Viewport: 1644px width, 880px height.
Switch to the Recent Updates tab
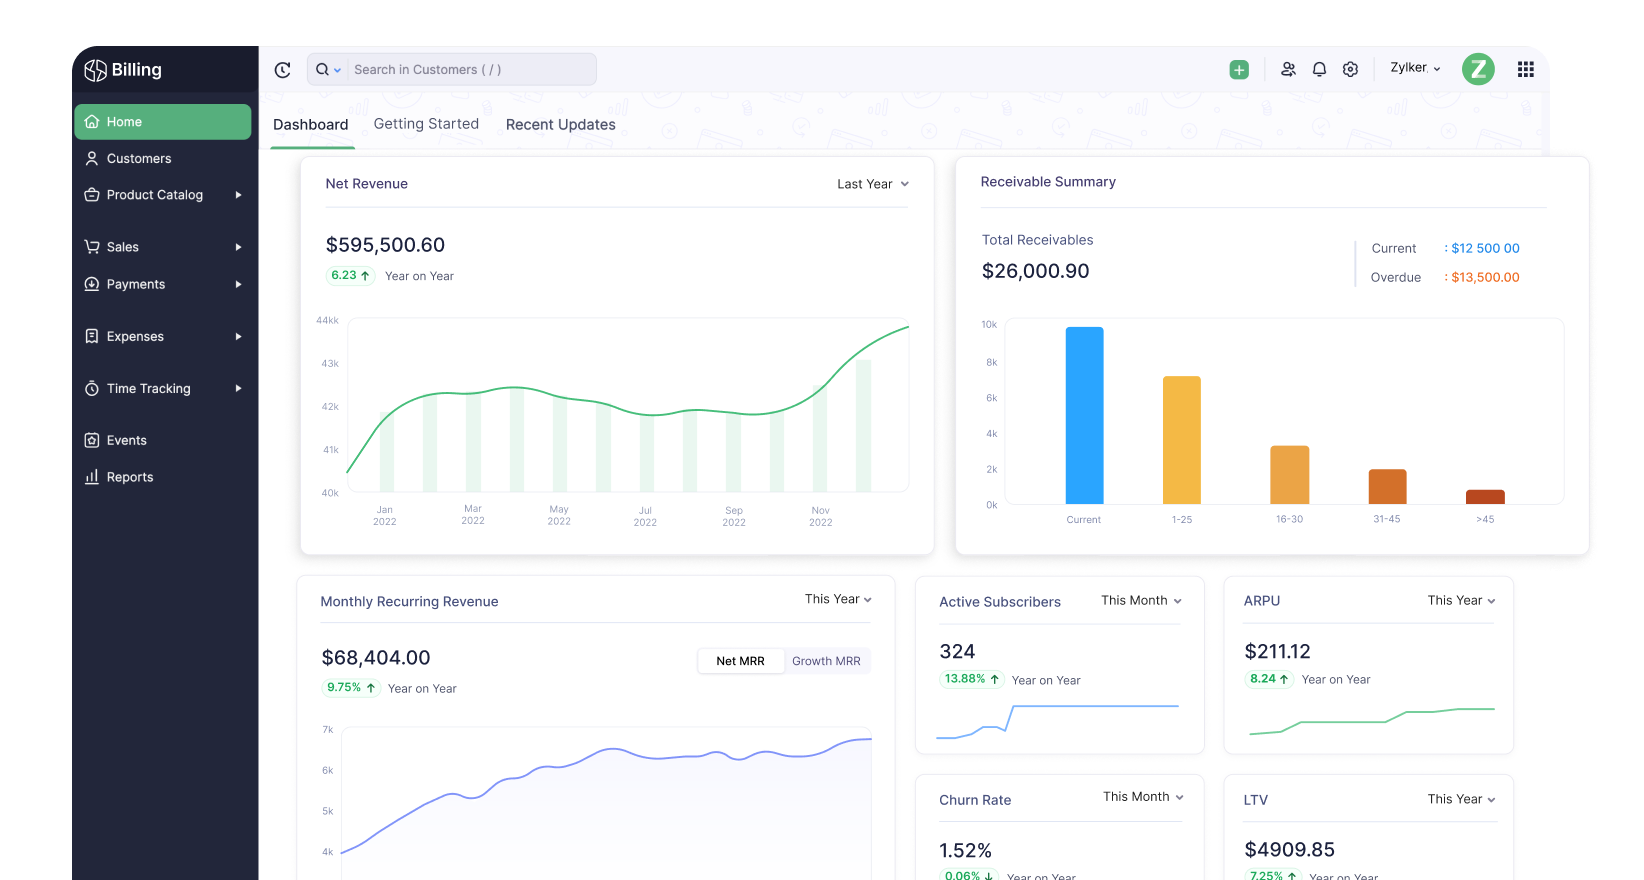pos(560,125)
